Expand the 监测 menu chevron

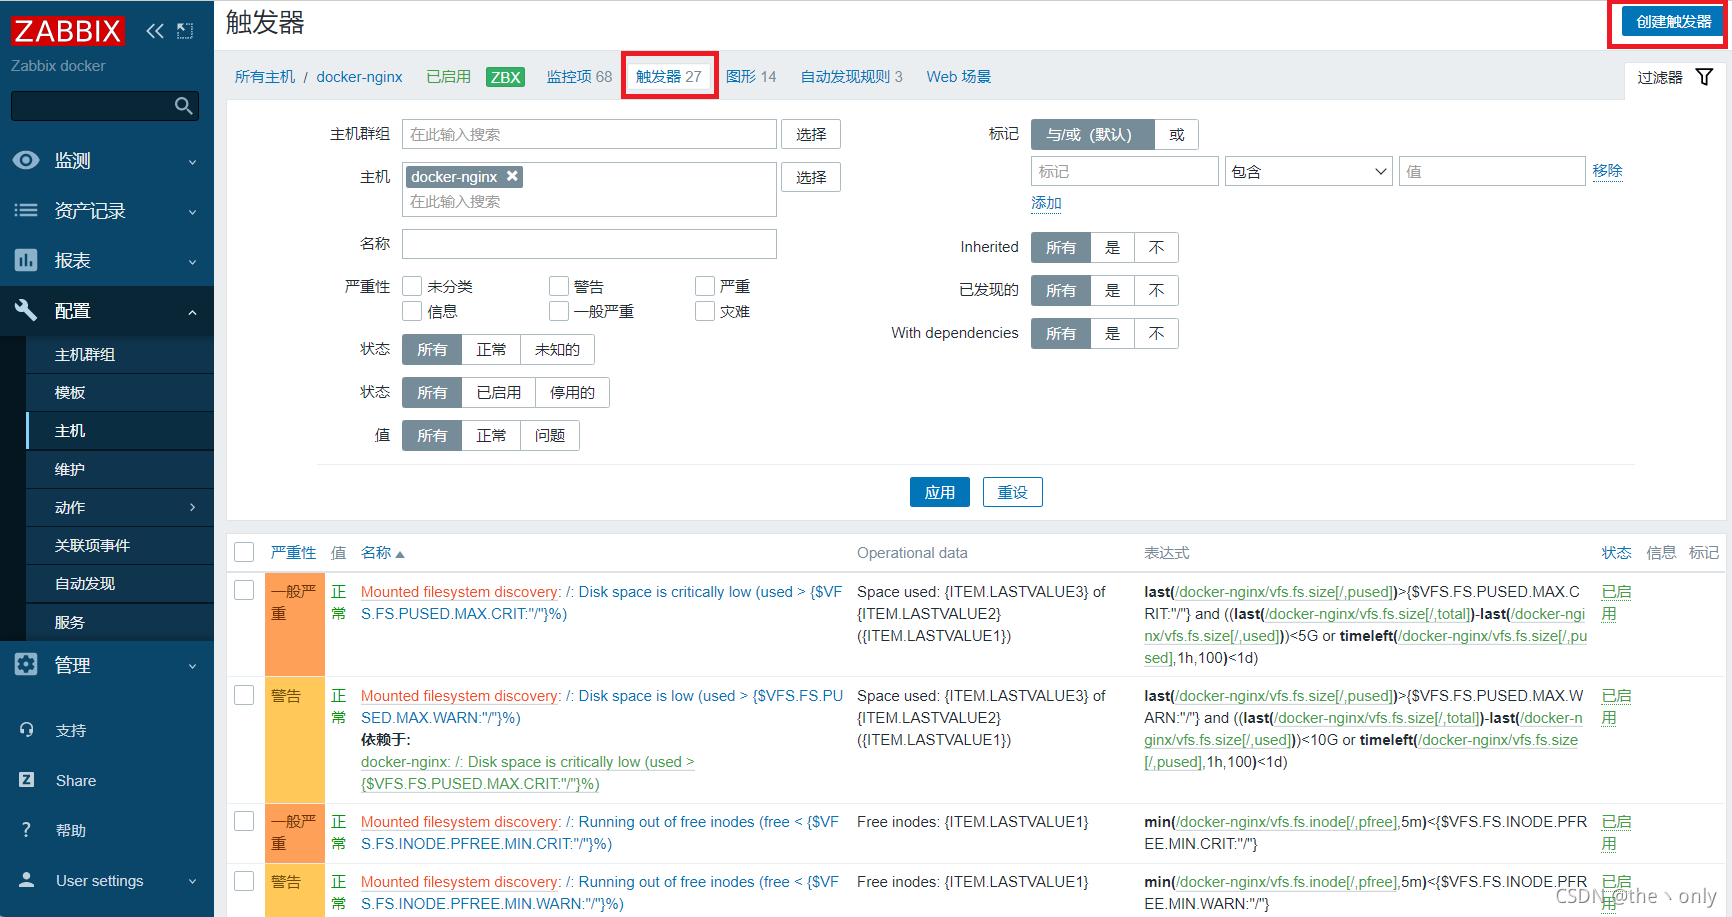193,162
